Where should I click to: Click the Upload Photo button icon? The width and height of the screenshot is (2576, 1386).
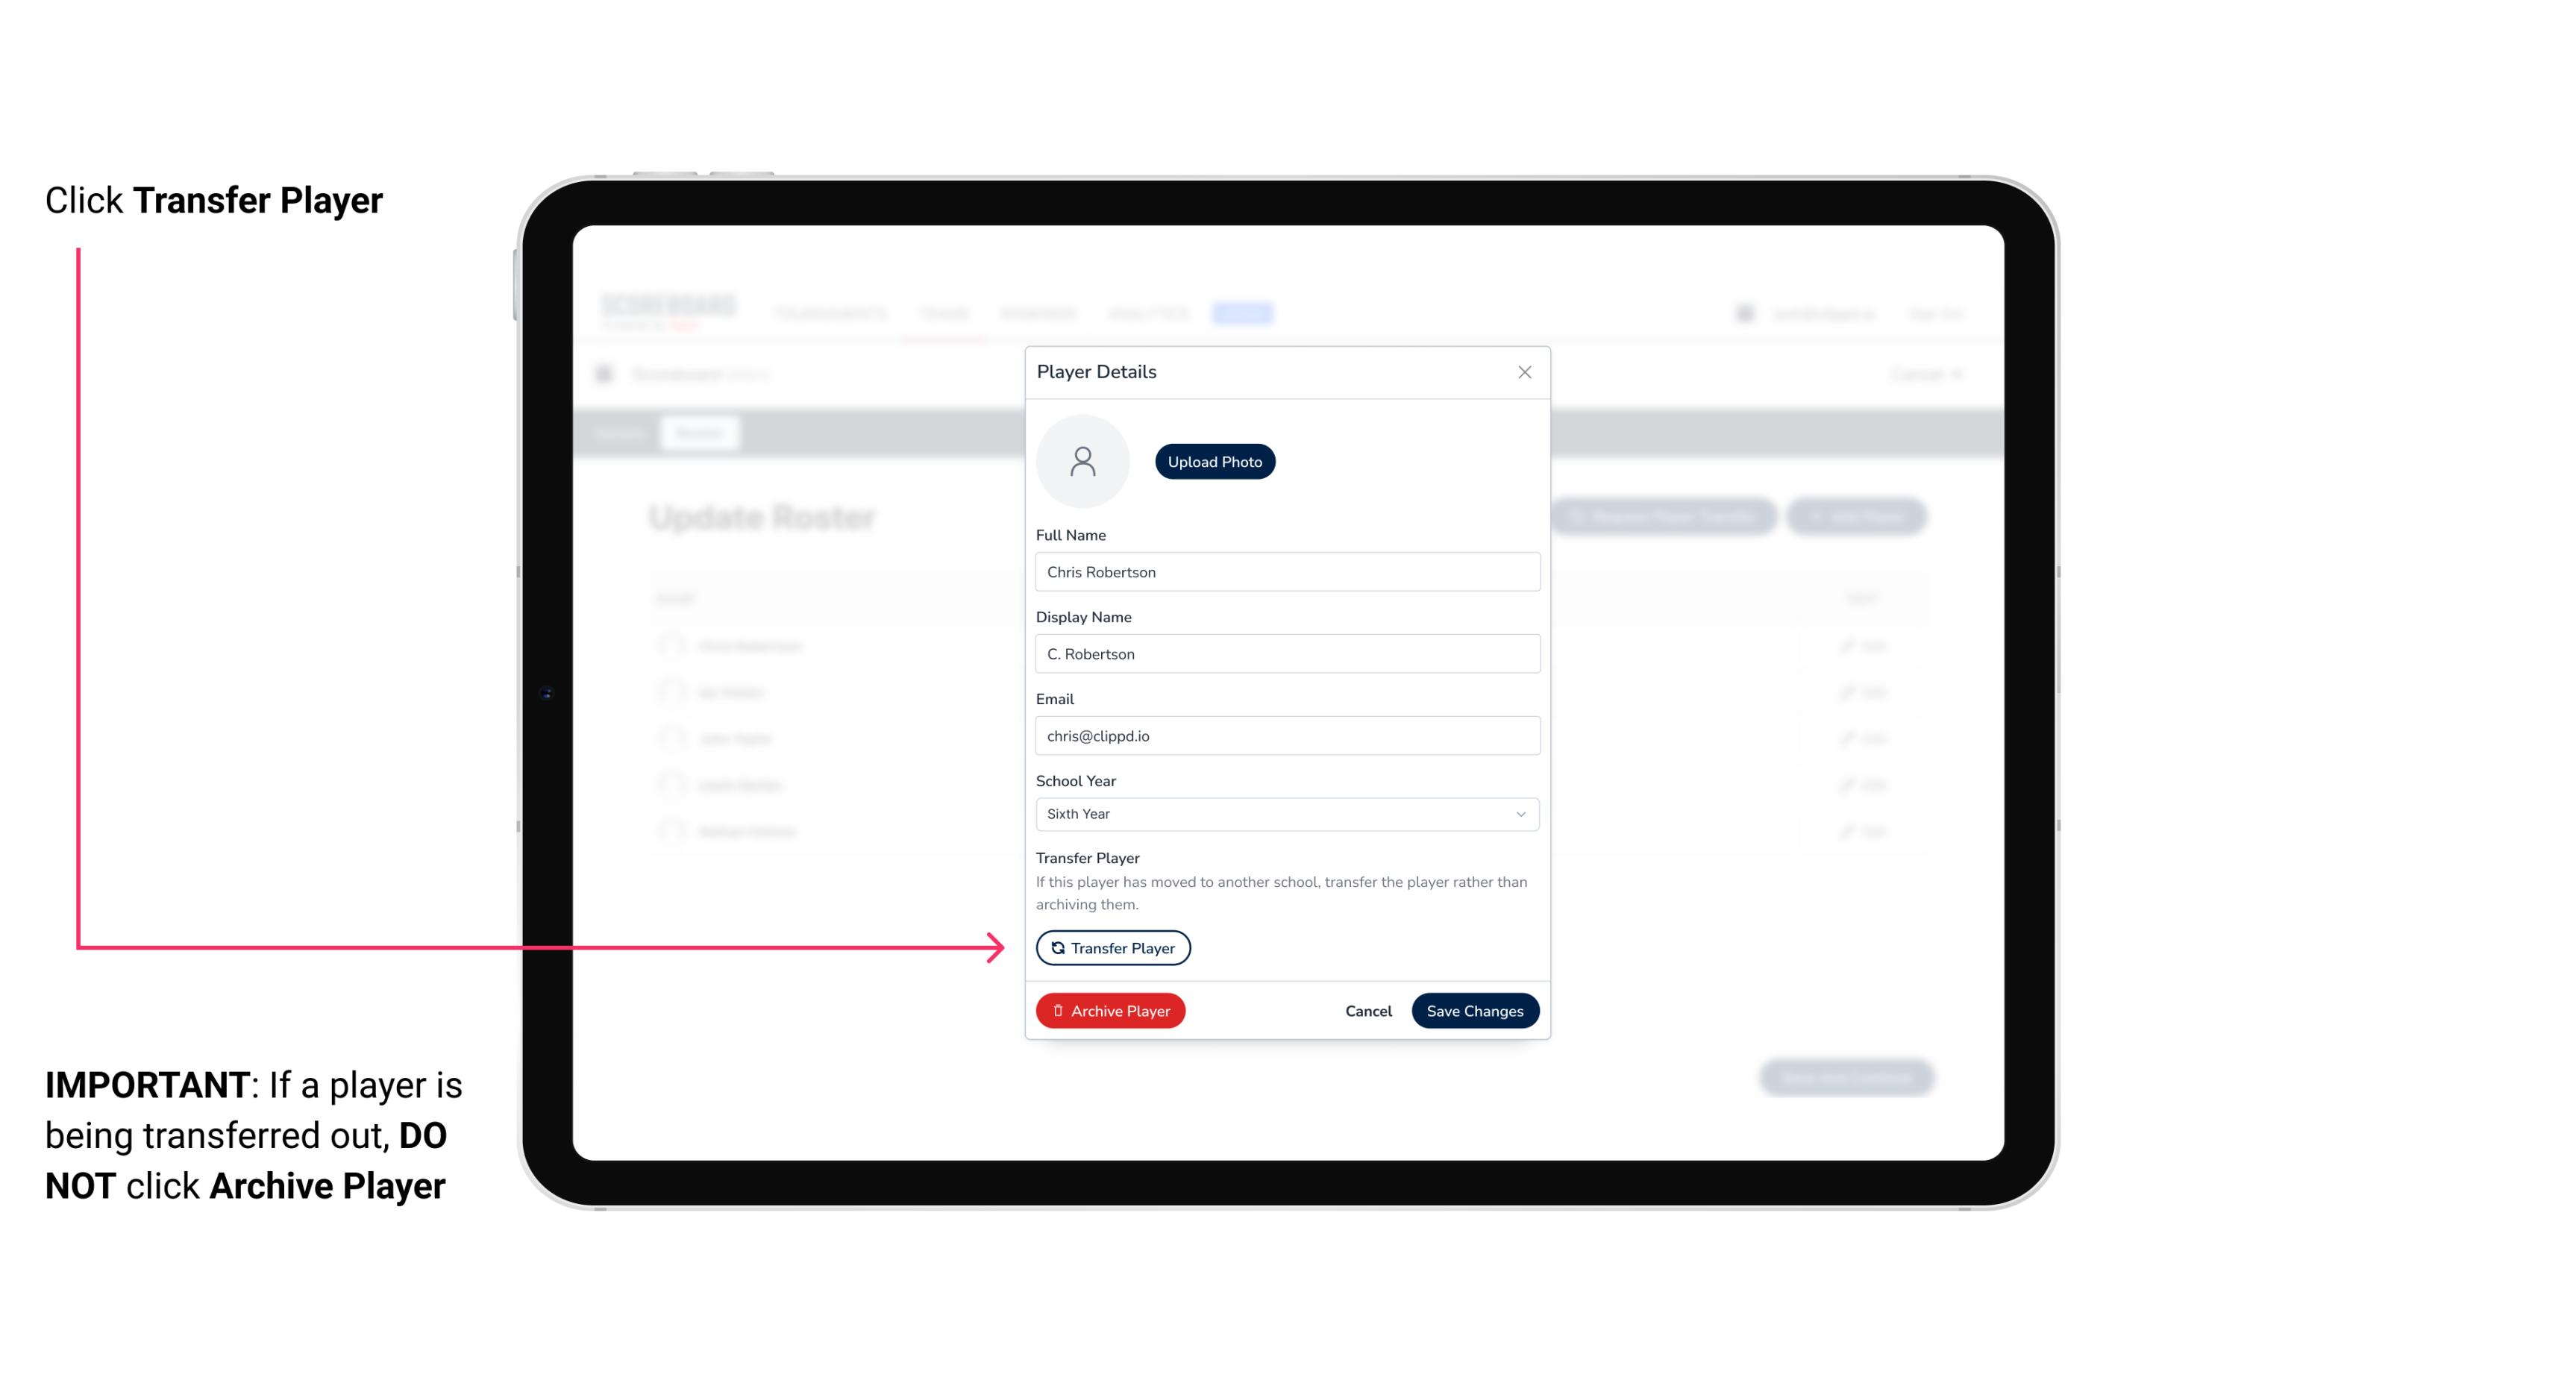coord(1215,461)
